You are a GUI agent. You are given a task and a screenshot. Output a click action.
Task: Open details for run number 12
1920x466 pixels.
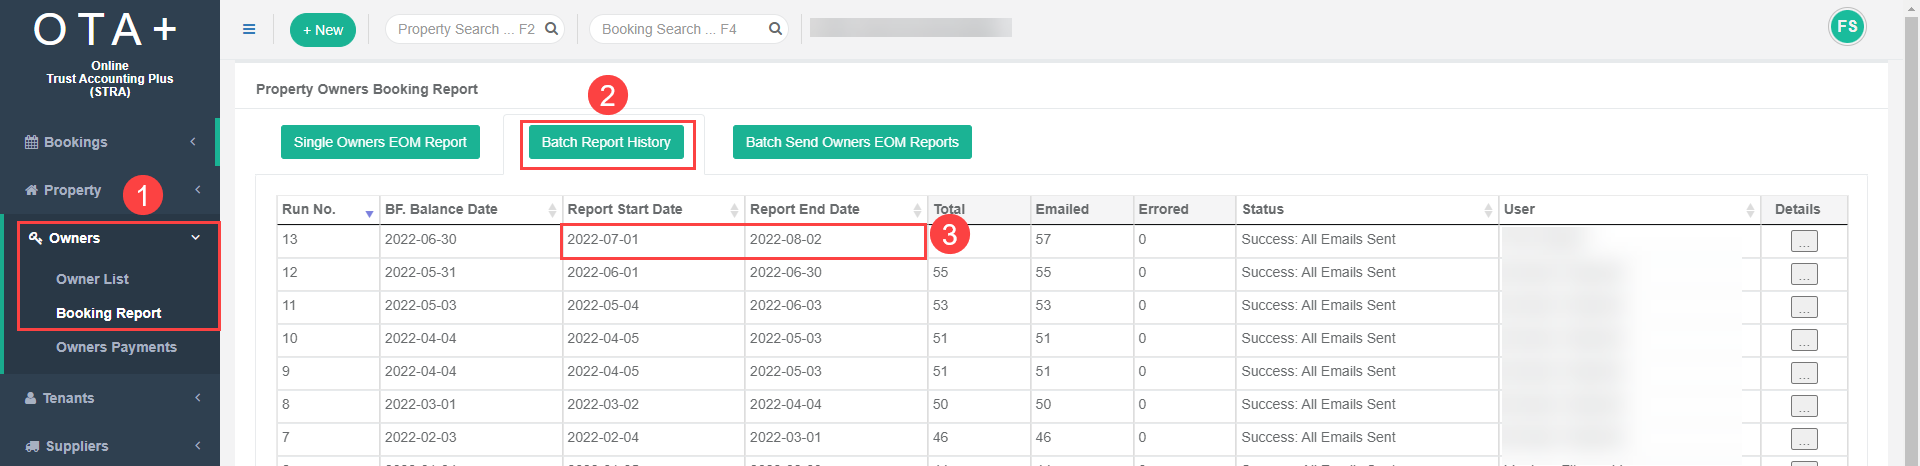coord(1804,274)
